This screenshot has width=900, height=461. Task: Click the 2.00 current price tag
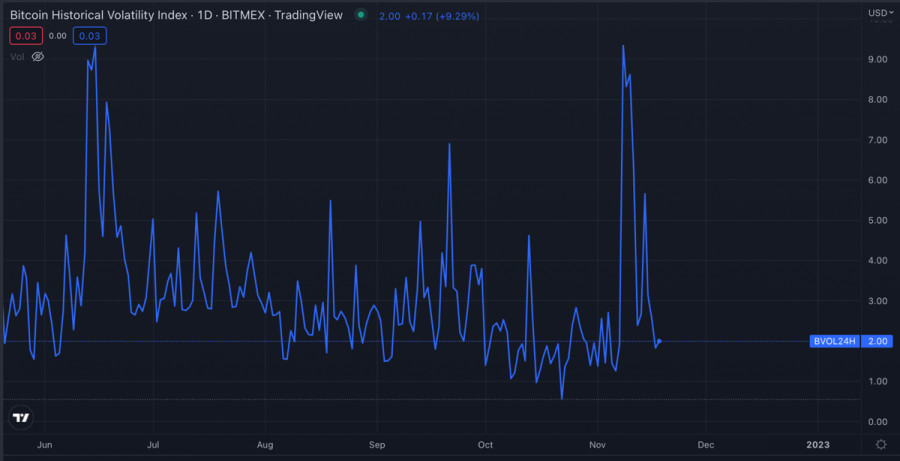[879, 341]
